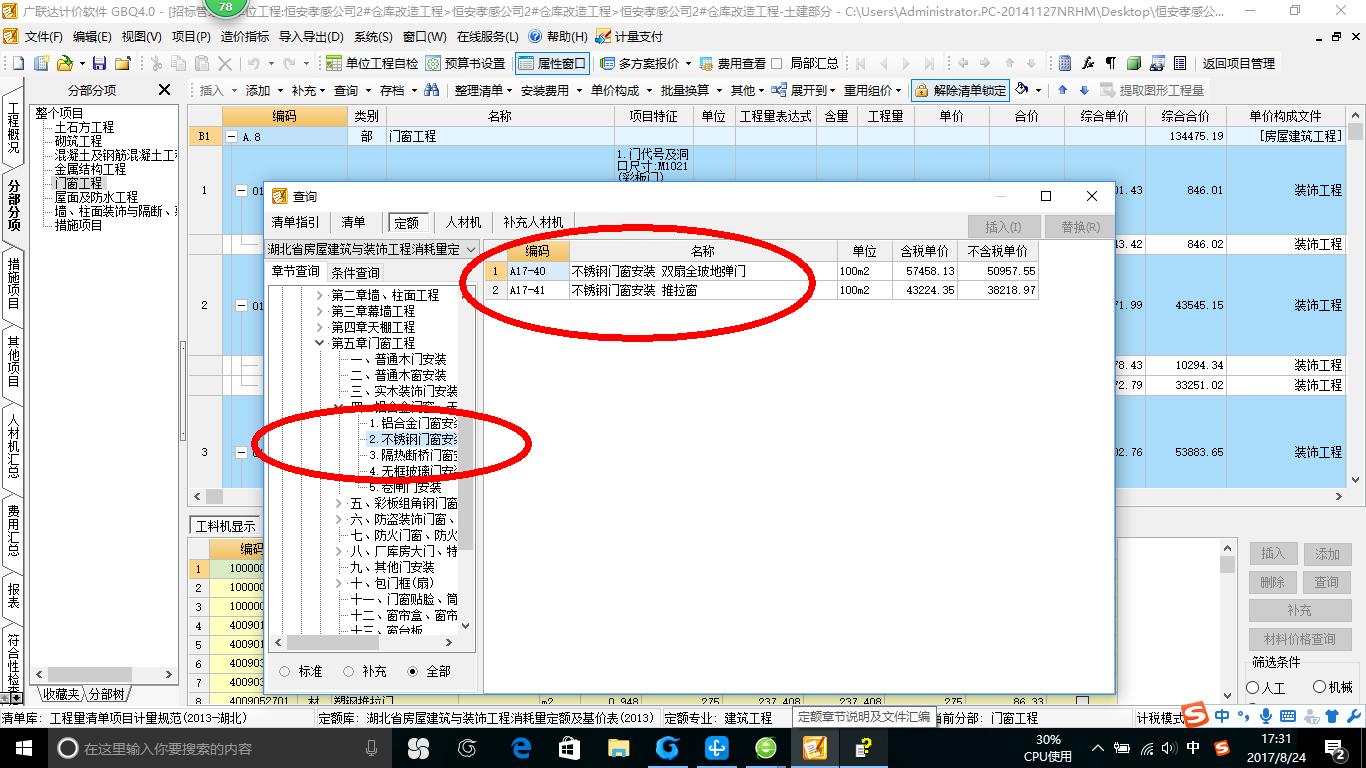Click the 工料机显示 tab button
Viewport: 1366px width, 768px height.
click(x=226, y=526)
